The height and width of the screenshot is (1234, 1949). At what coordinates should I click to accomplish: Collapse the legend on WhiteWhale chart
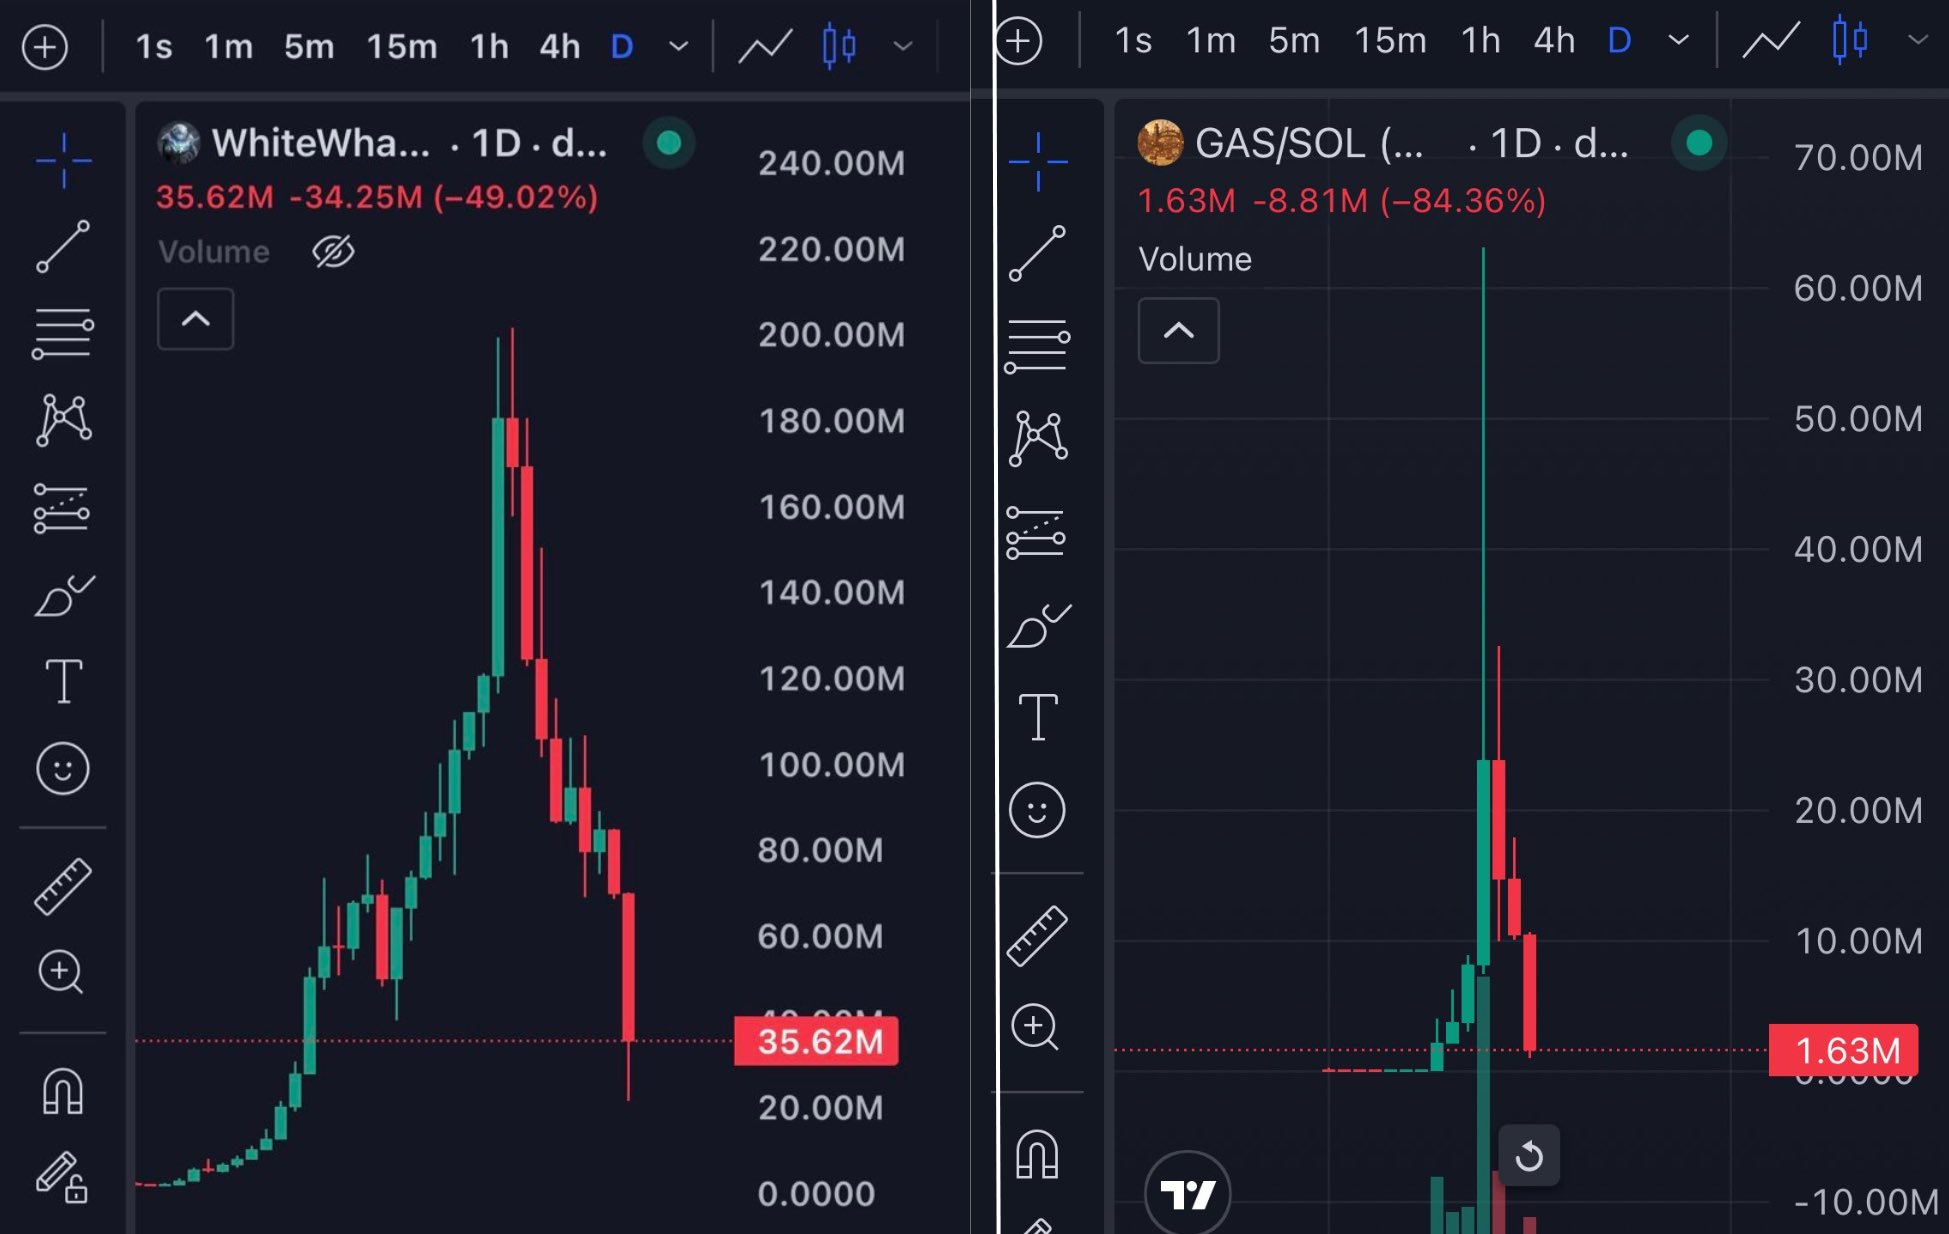[196, 320]
